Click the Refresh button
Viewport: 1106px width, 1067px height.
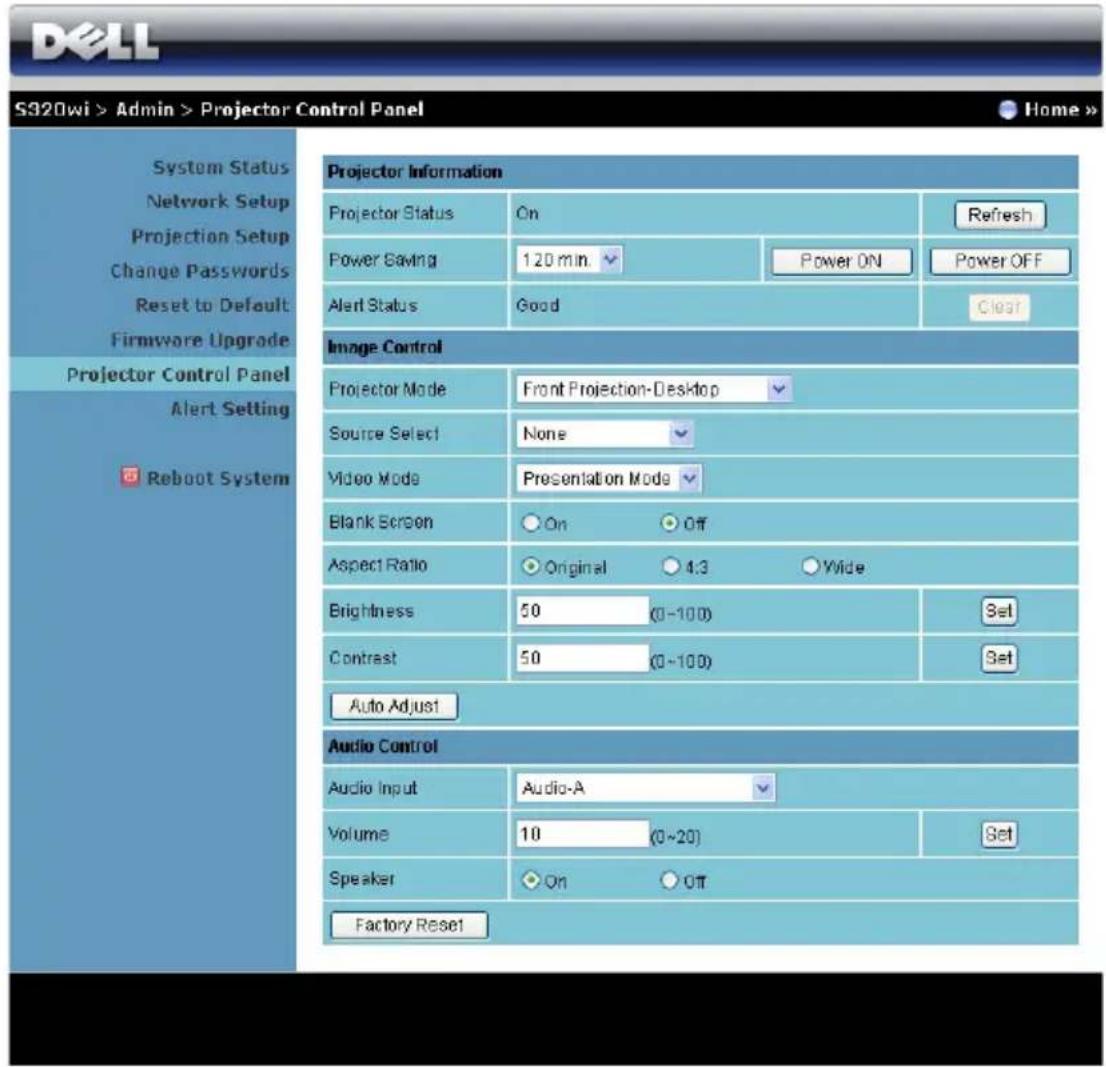click(999, 214)
